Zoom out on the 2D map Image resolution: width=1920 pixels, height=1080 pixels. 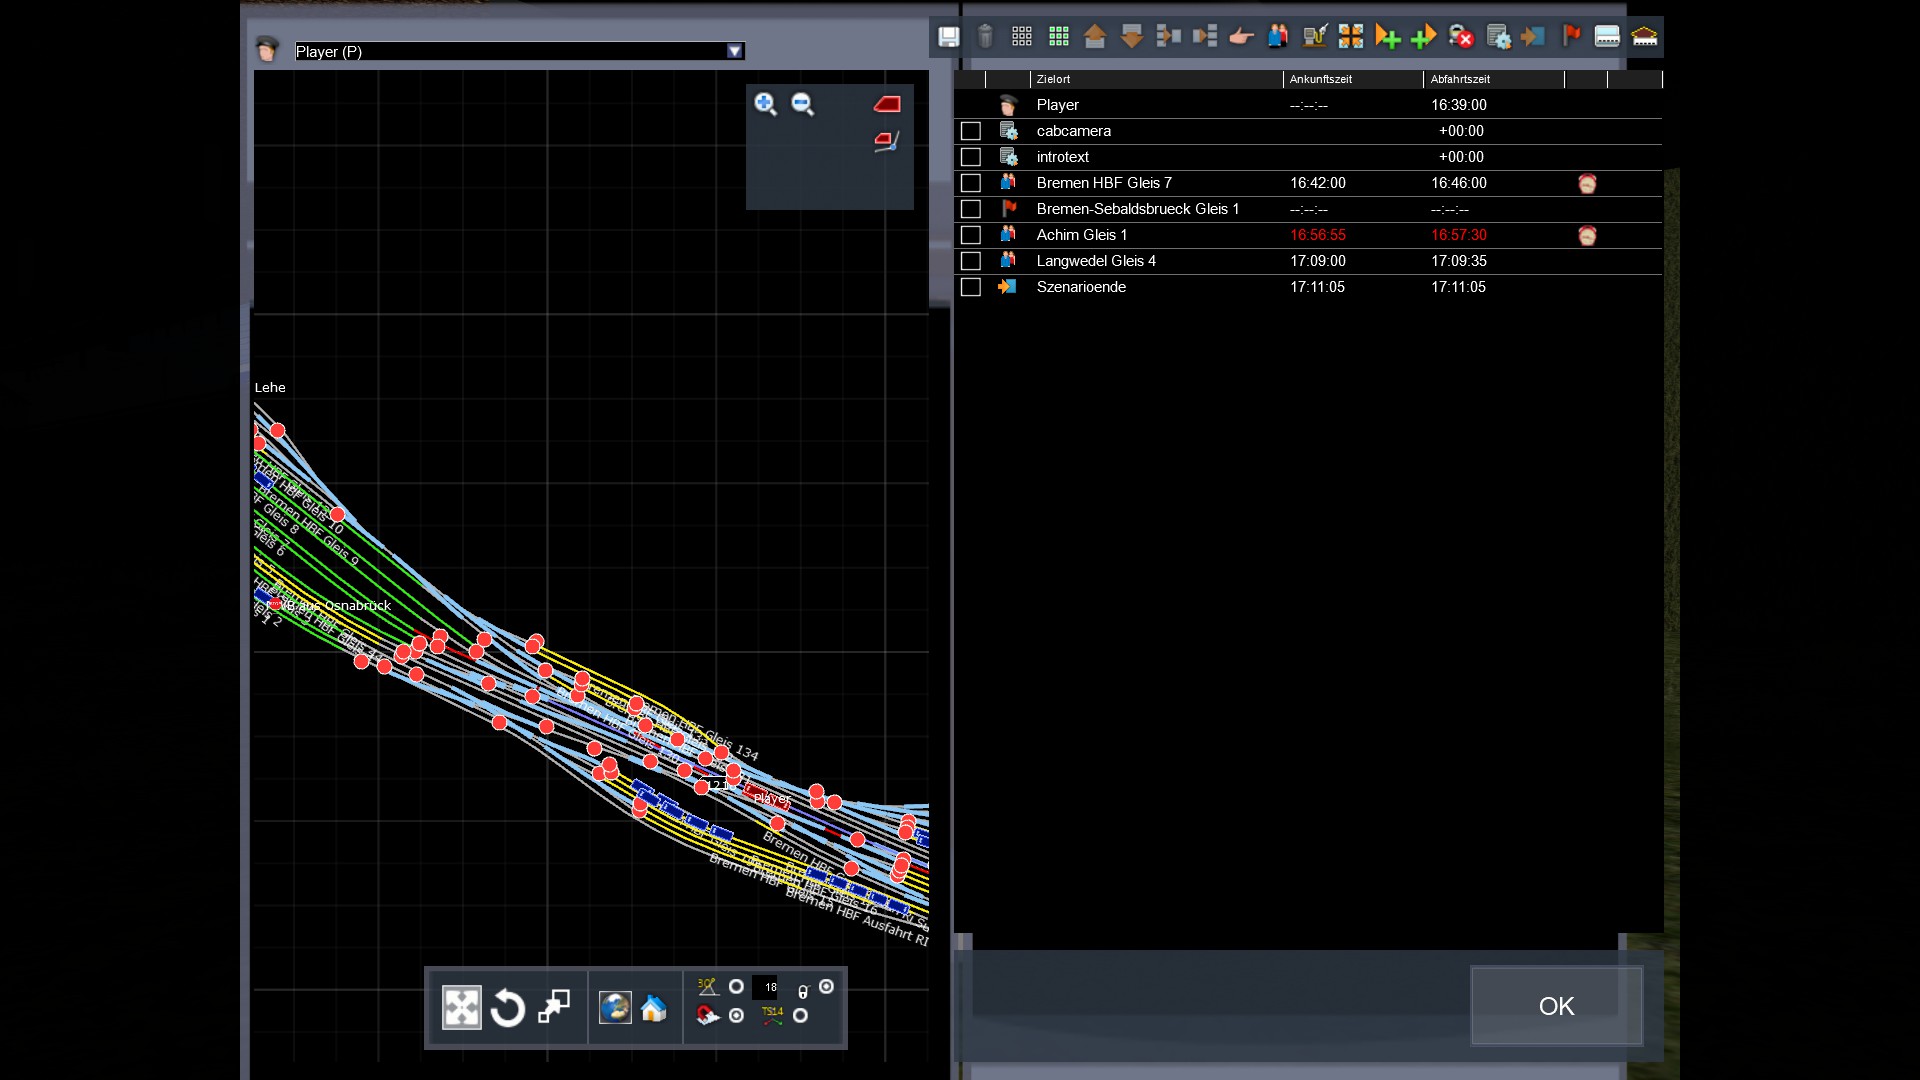(x=802, y=104)
